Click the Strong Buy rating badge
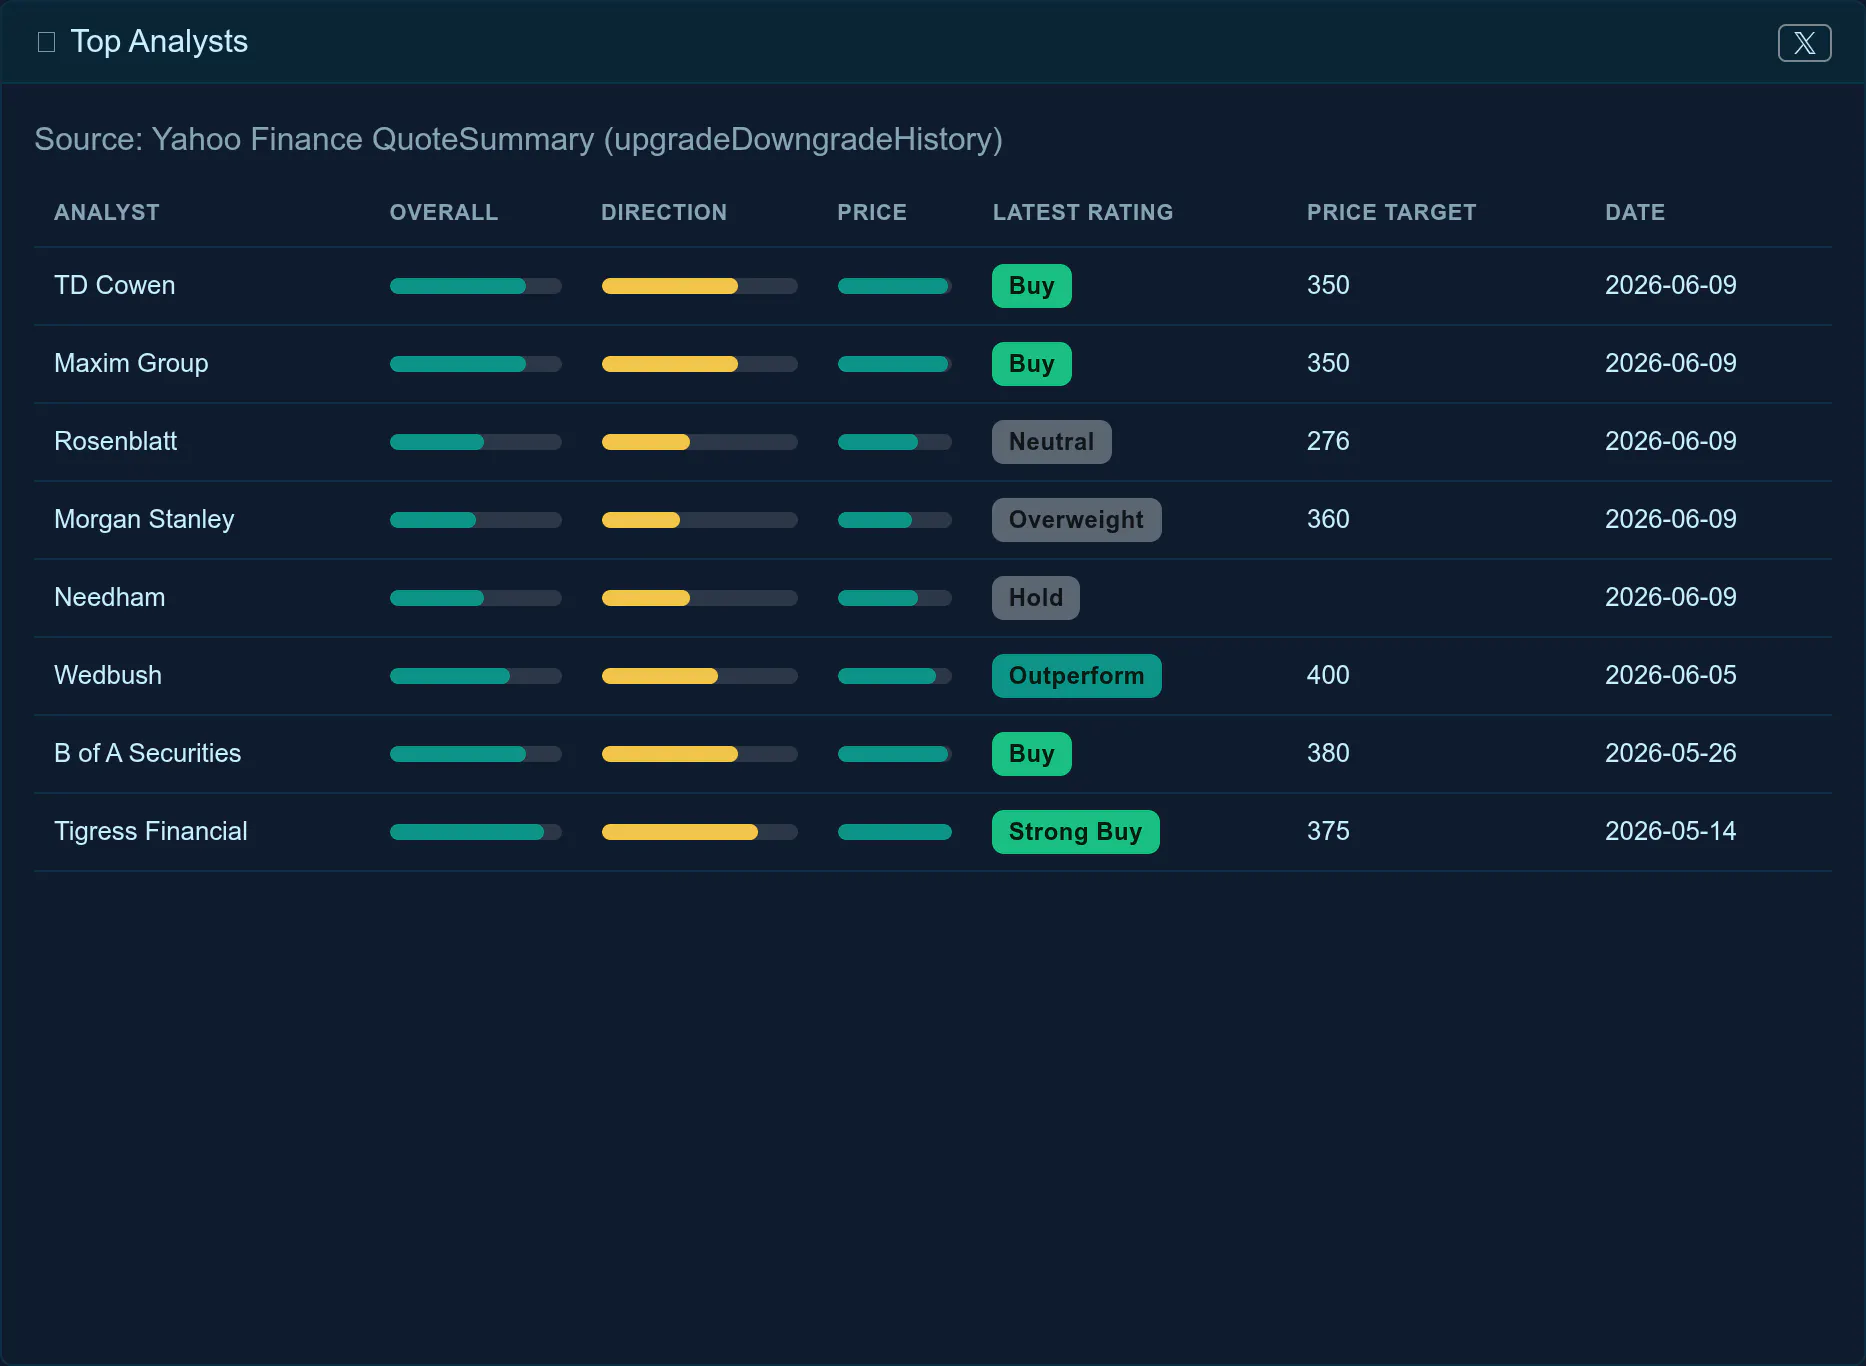The height and width of the screenshot is (1366, 1866). point(1076,832)
